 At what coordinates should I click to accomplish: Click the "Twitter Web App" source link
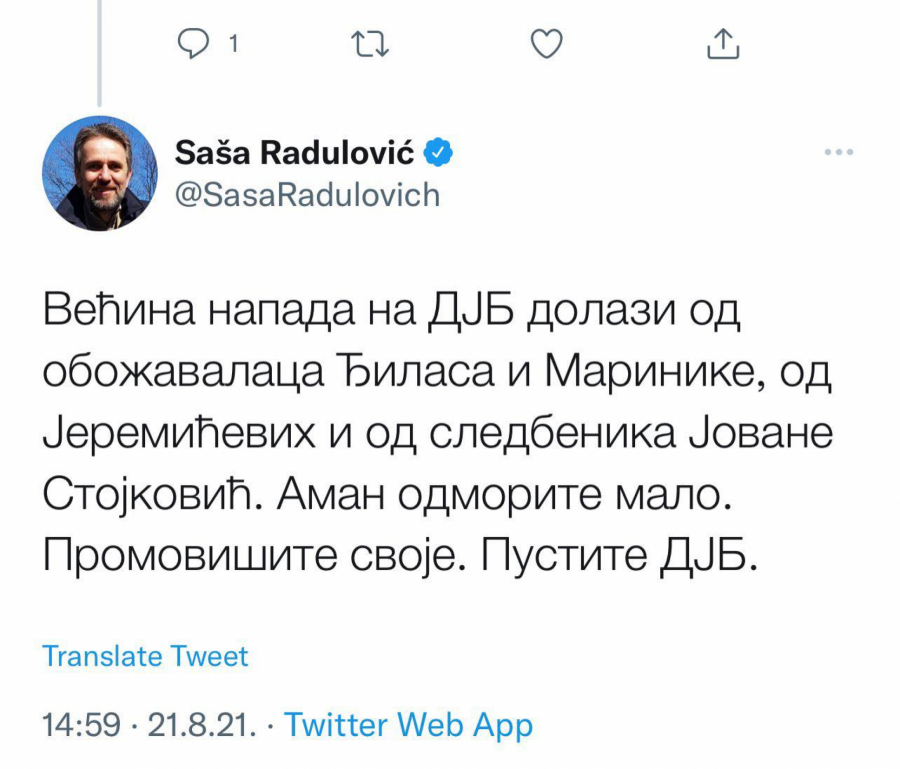coord(408,724)
